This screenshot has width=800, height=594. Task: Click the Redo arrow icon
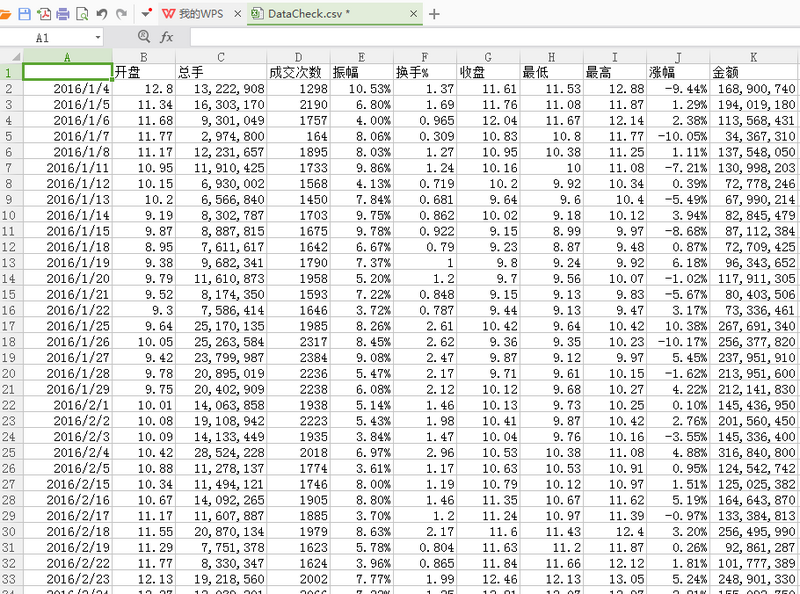(x=121, y=14)
